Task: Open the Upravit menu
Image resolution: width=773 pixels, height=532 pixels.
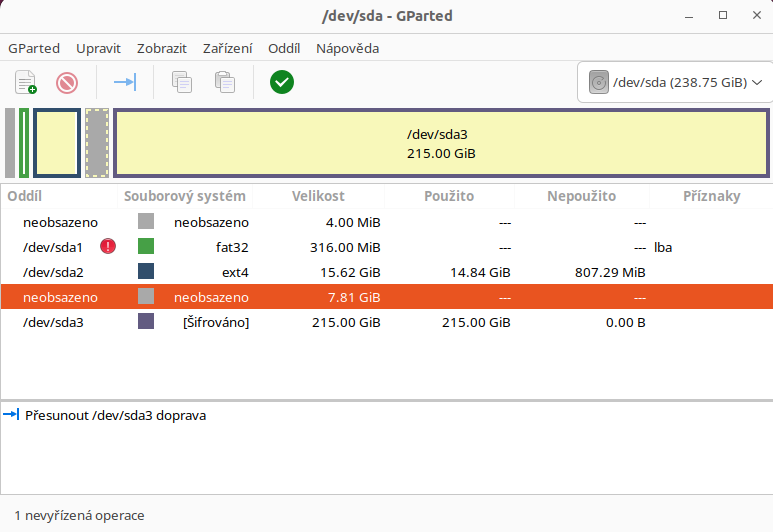Action: (x=98, y=48)
